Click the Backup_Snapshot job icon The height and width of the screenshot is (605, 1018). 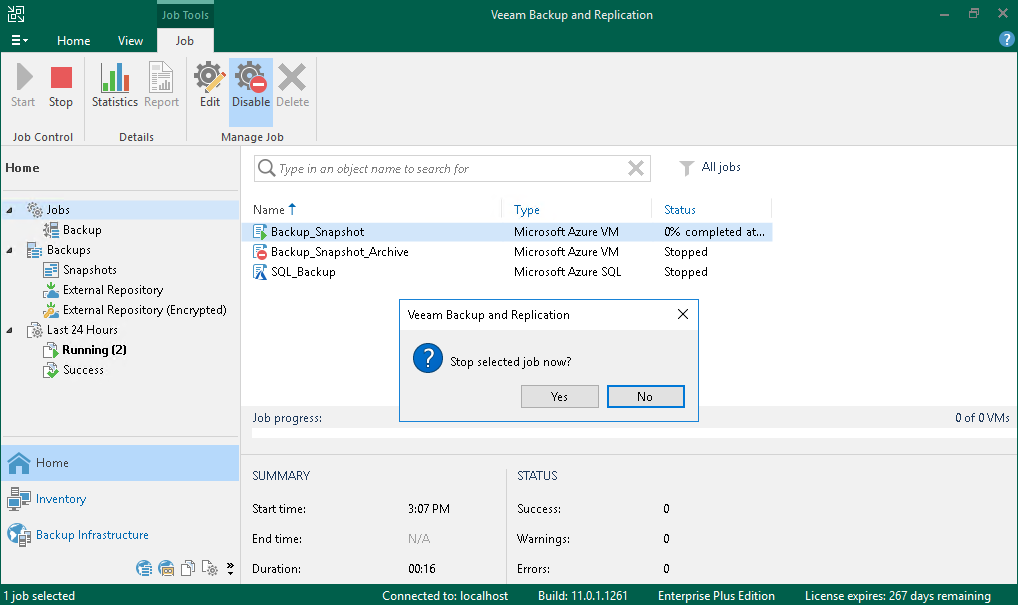[x=260, y=232]
